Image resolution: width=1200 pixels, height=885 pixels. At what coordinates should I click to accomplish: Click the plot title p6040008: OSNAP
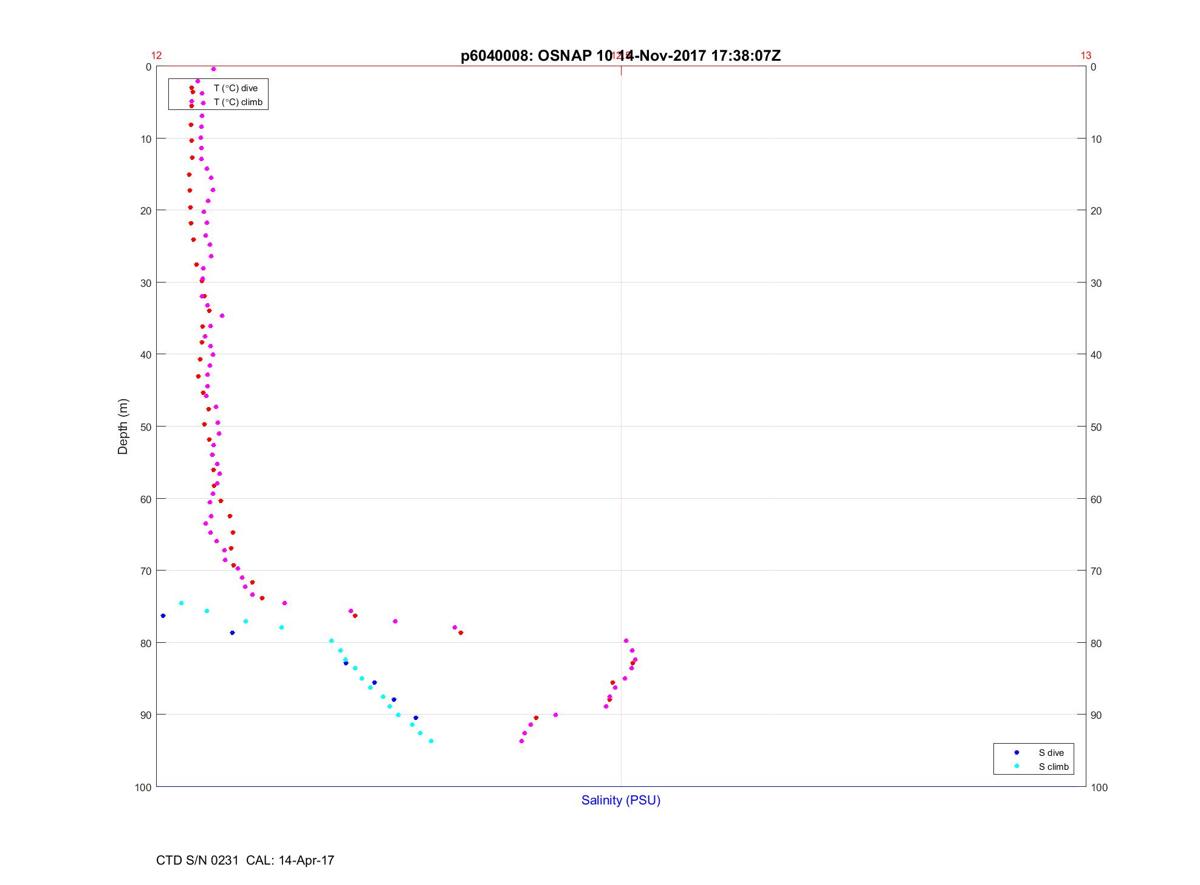pos(620,56)
